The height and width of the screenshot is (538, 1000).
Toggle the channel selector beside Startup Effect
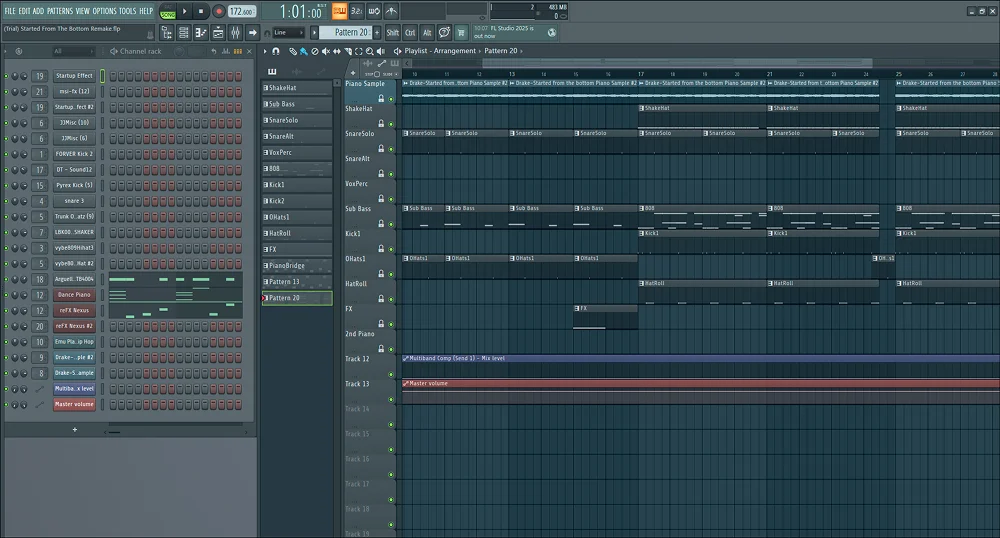102,76
